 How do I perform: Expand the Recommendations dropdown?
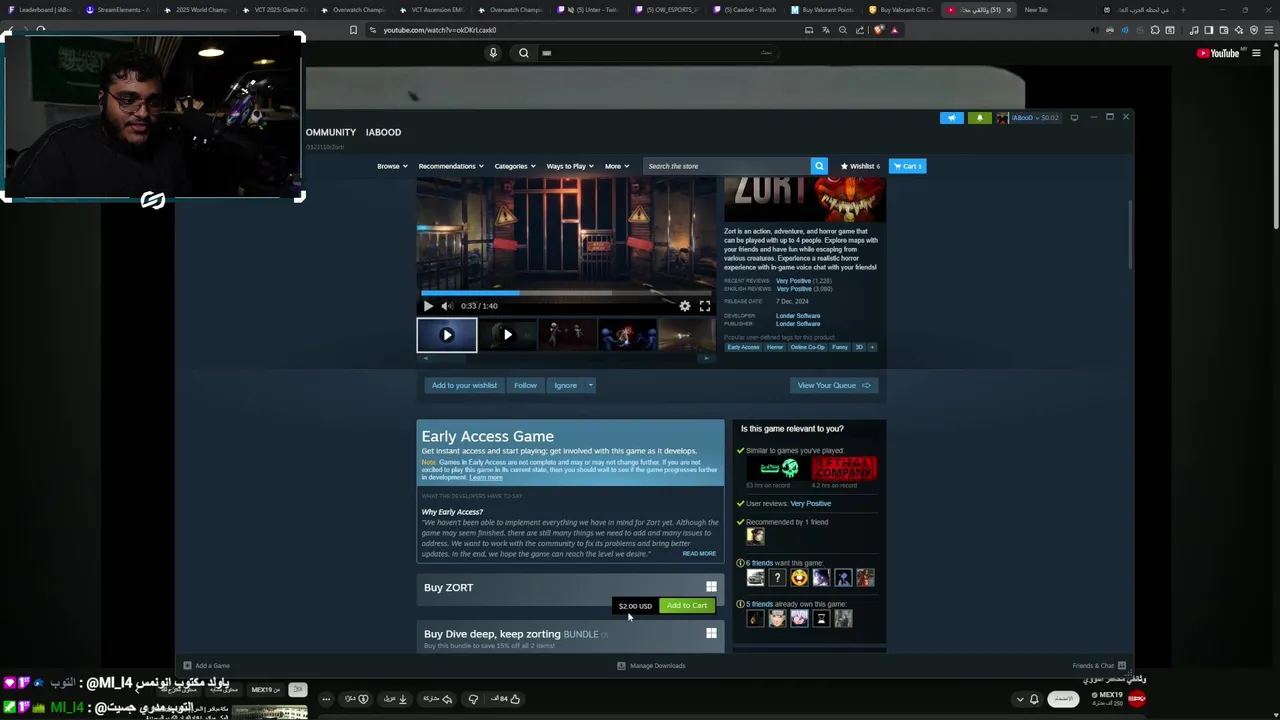[x=451, y=166]
